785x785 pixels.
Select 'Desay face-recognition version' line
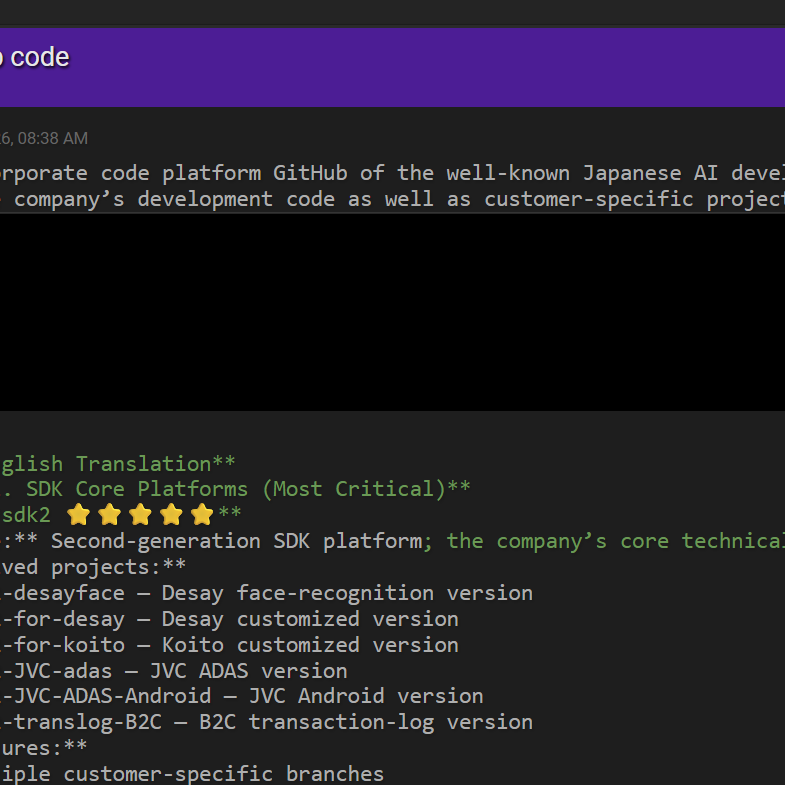347,593
